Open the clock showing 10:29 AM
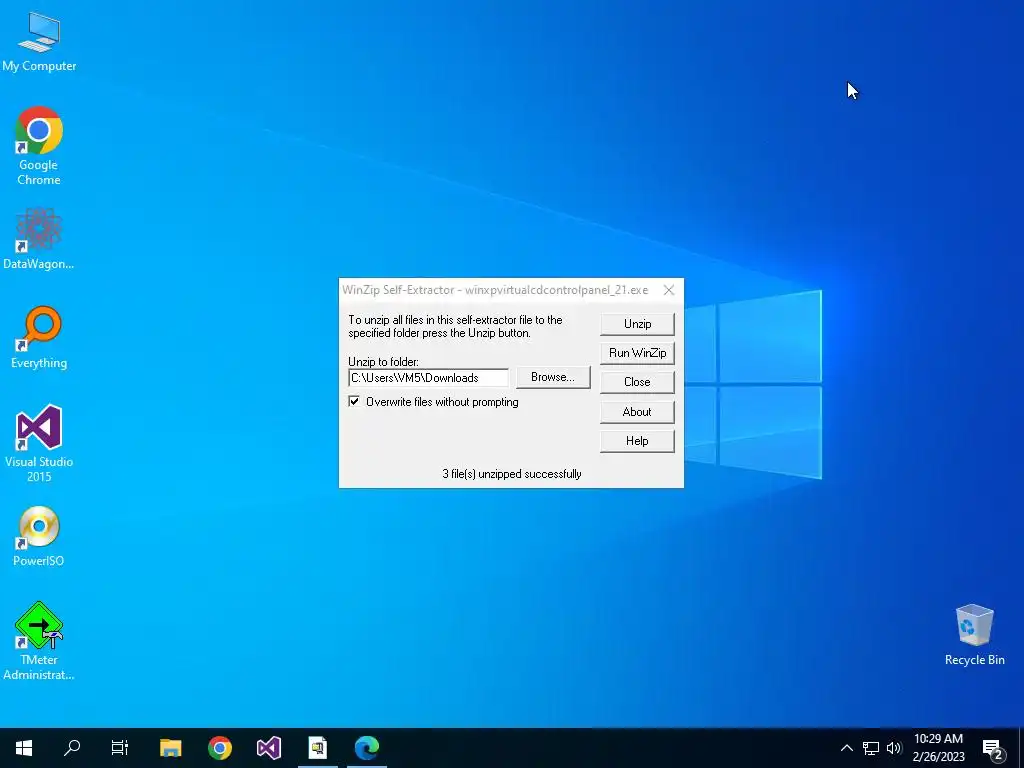The image size is (1024, 768). [x=938, y=748]
